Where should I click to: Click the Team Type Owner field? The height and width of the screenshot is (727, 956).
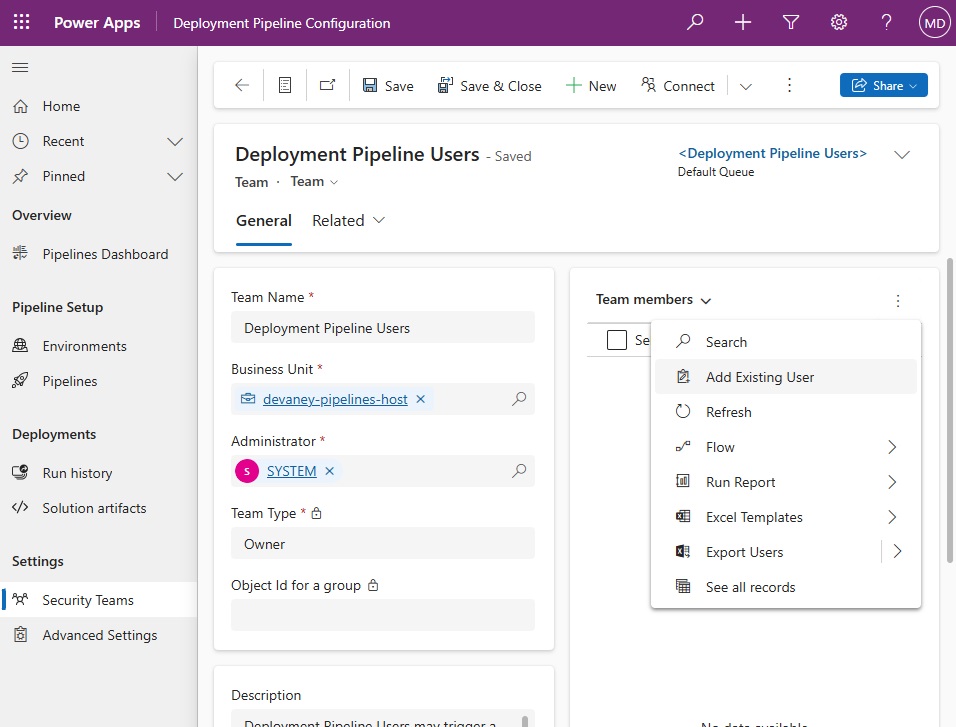coord(383,543)
